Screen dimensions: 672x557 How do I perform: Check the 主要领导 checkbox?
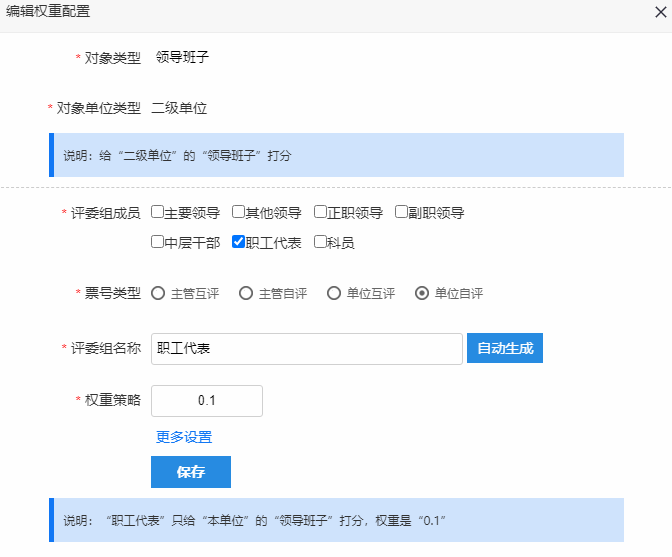(157, 212)
